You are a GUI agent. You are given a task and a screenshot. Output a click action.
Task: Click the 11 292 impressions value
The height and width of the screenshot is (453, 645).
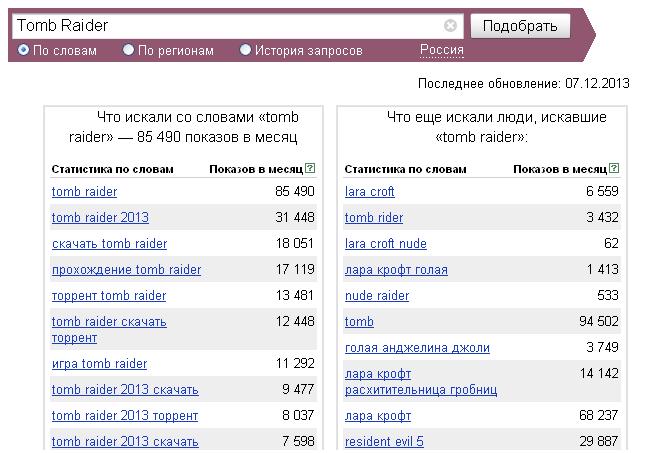pyautogui.click(x=295, y=363)
